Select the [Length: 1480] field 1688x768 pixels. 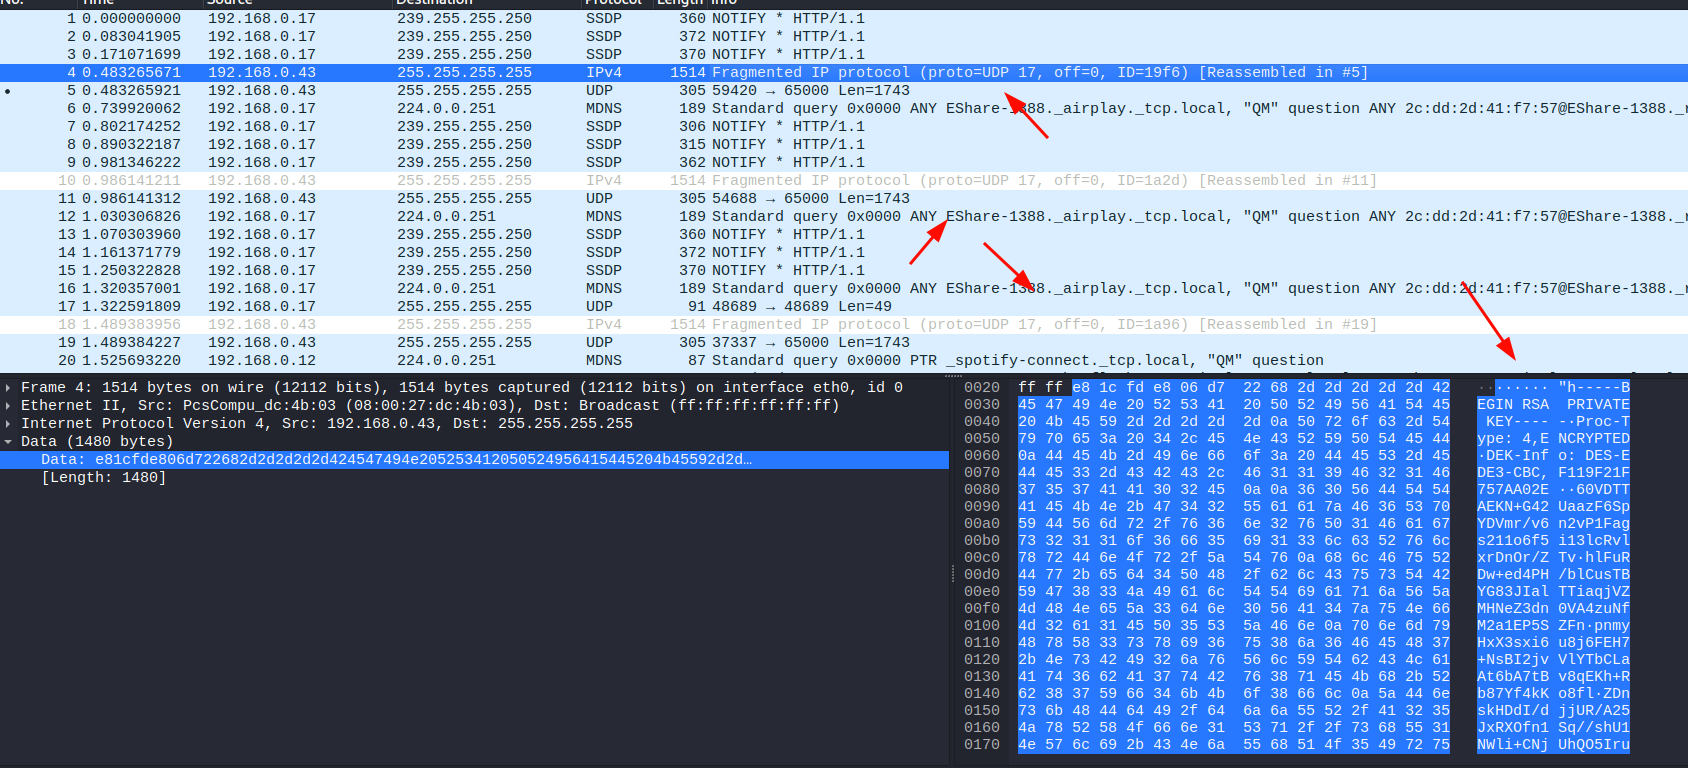tap(104, 478)
